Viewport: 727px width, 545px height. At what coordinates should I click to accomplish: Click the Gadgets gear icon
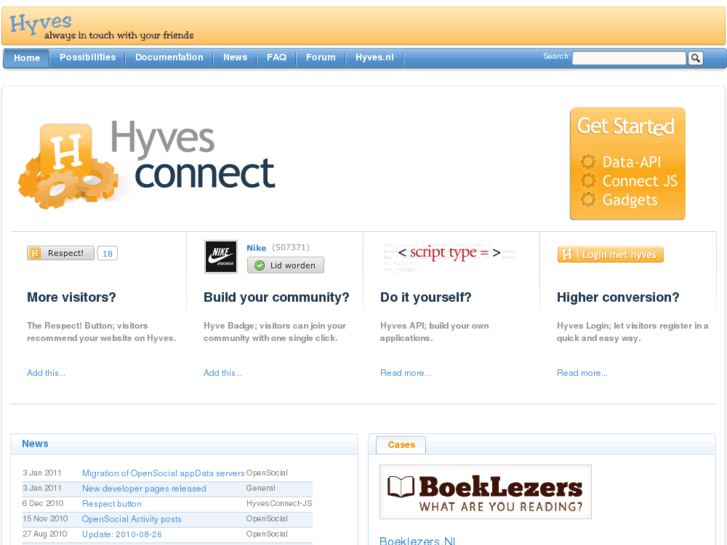click(x=588, y=199)
